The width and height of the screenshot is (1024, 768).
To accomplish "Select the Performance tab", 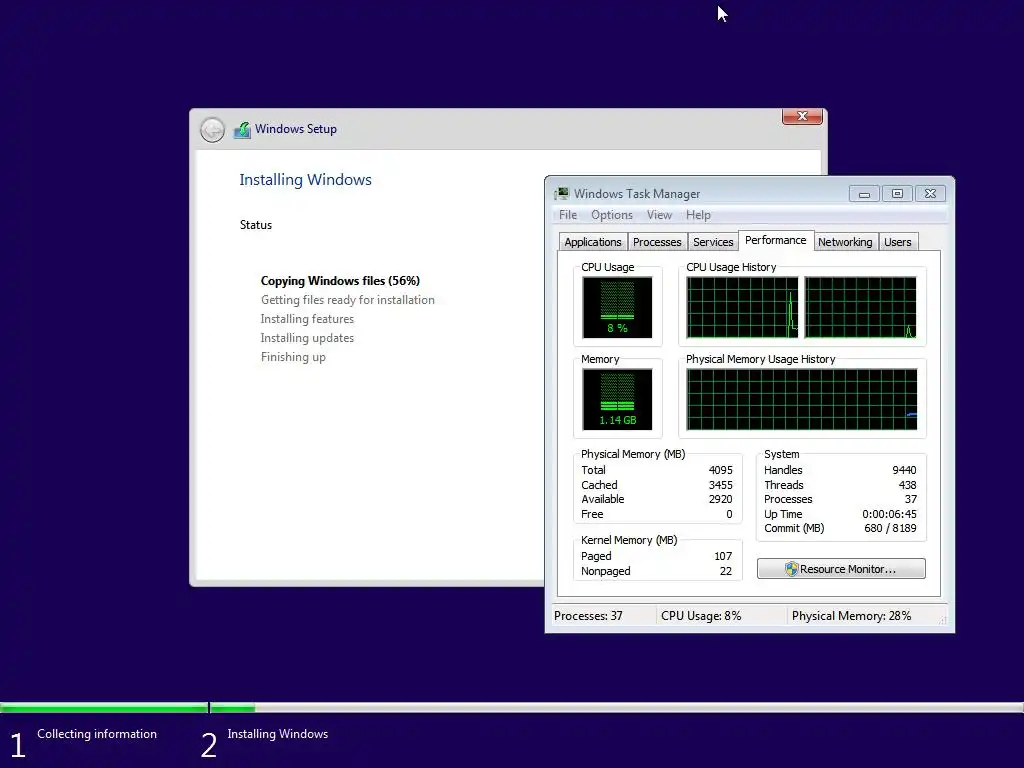I will (x=776, y=240).
